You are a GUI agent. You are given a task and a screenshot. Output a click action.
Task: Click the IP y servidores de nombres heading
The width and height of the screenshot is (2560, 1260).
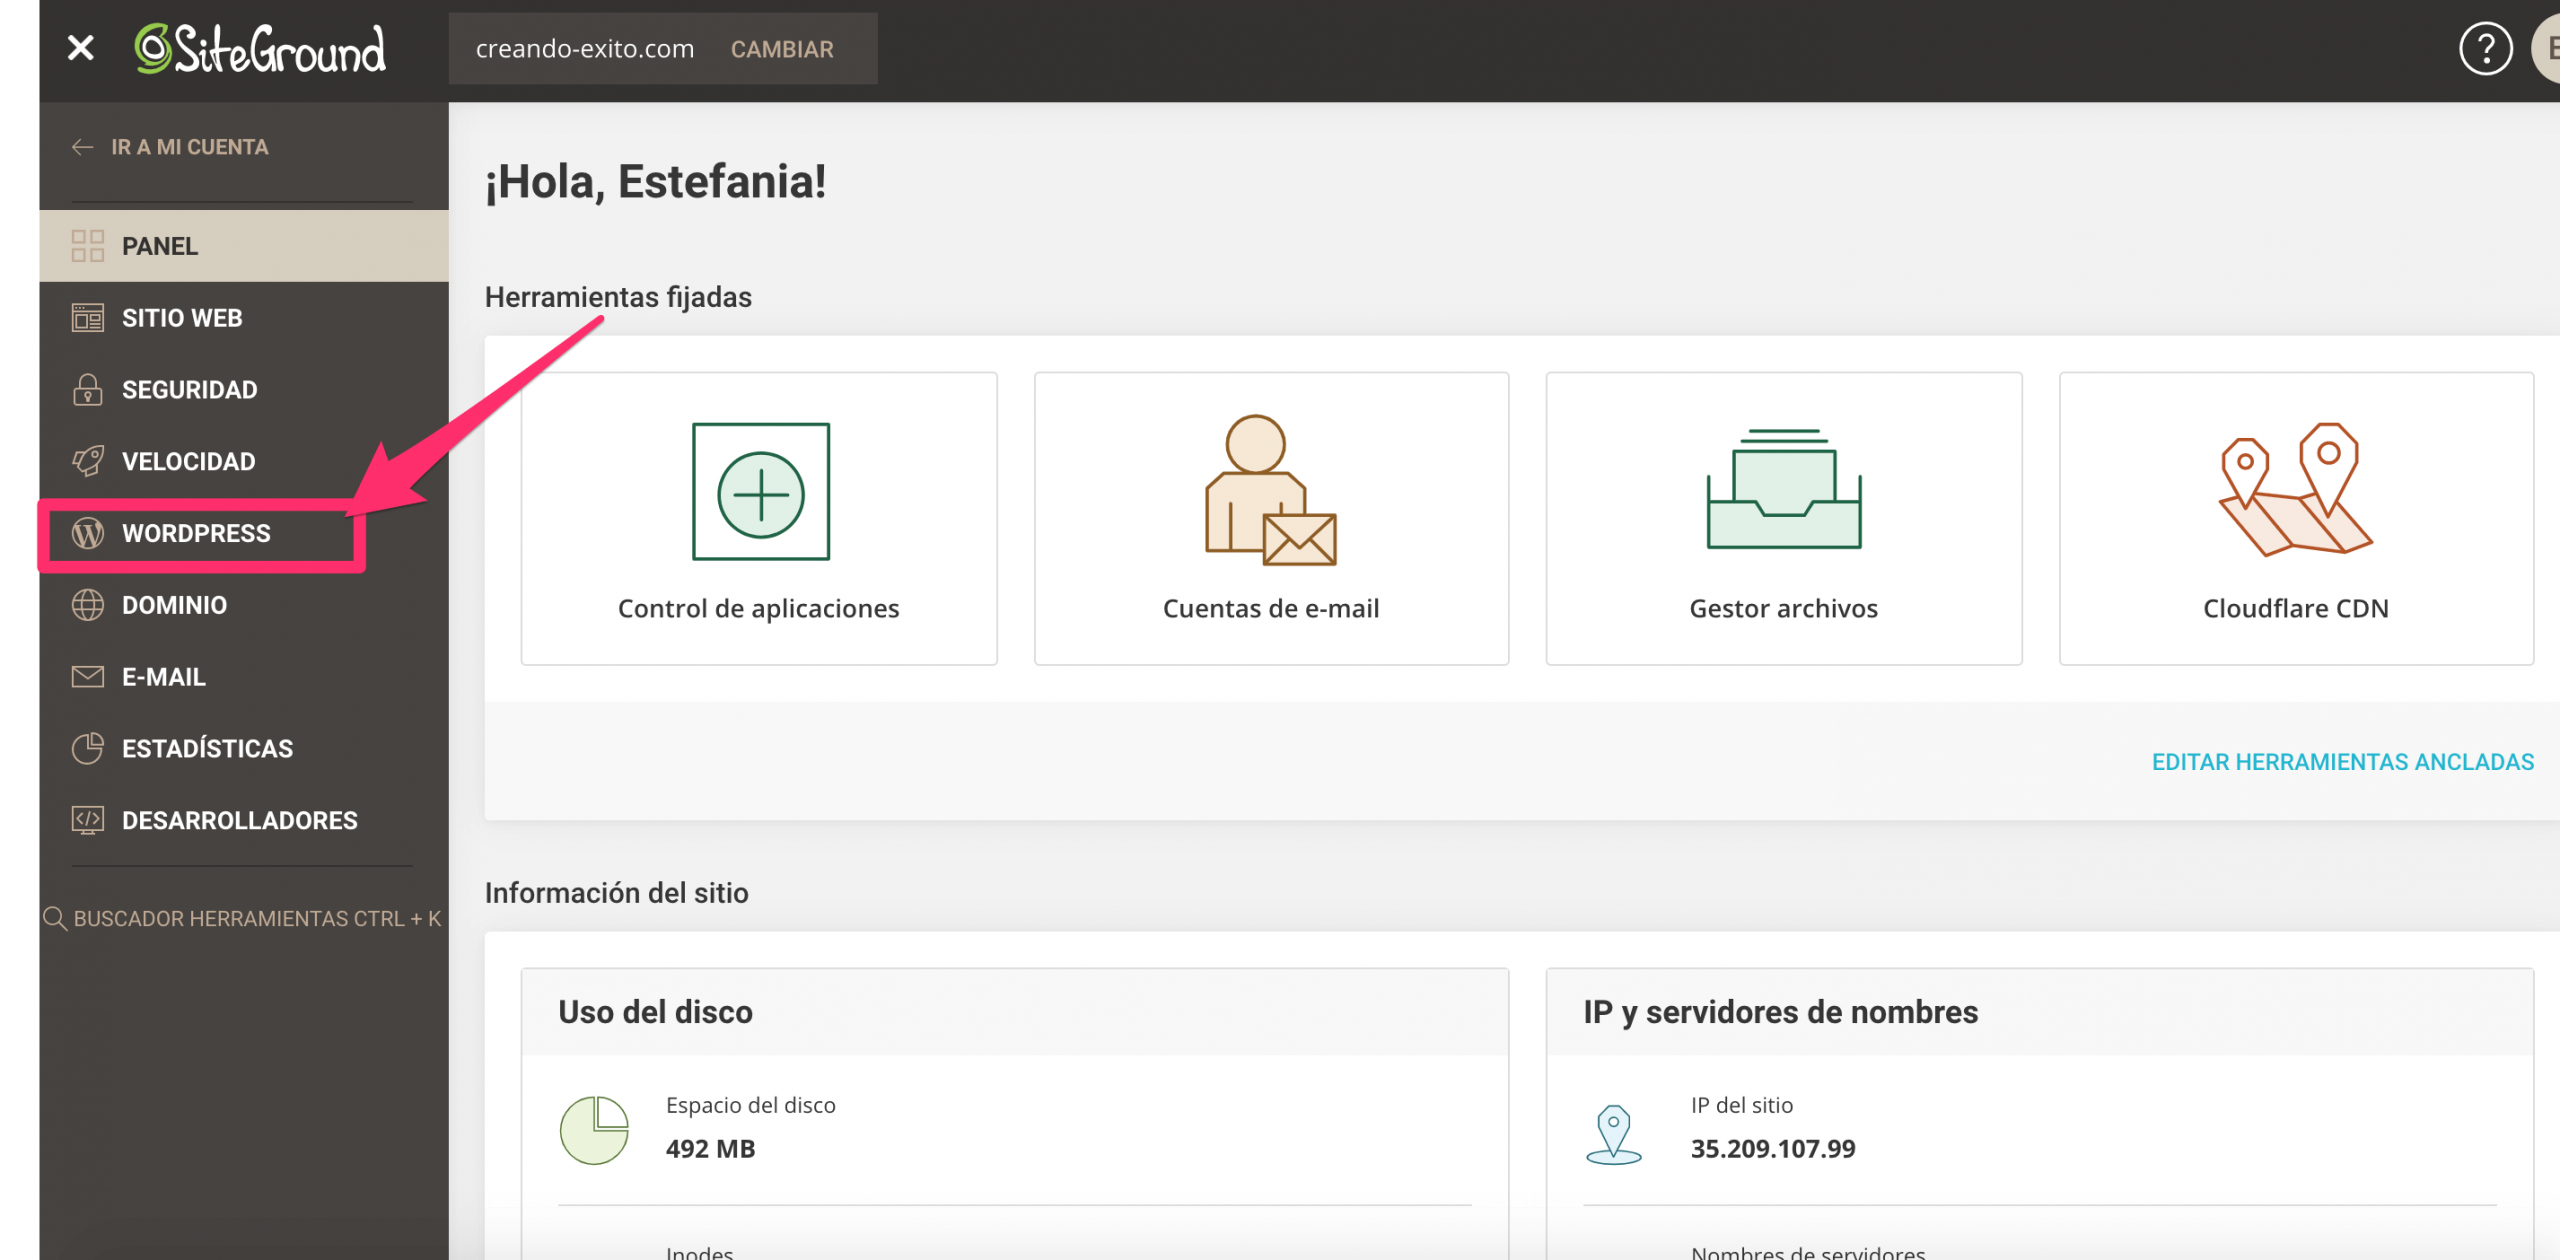[1780, 1012]
